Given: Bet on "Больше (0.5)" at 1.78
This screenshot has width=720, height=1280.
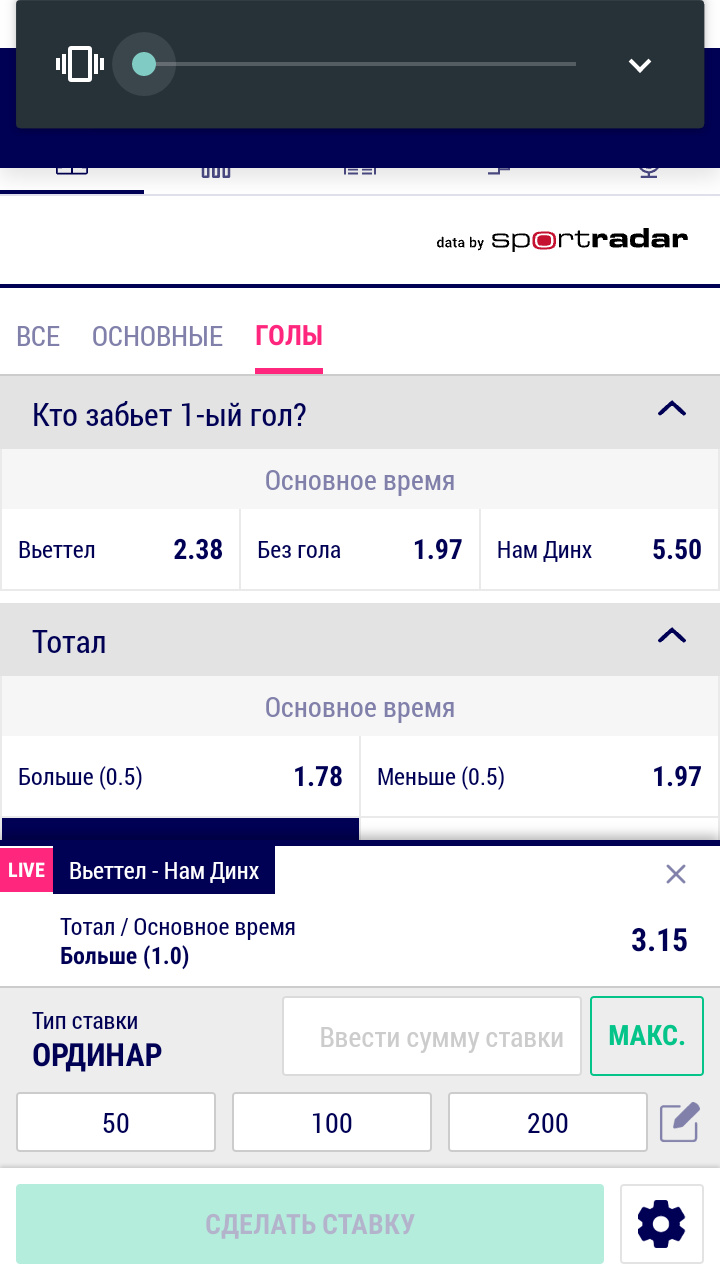Looking at the screenshot, I should [x=180, y=777].
